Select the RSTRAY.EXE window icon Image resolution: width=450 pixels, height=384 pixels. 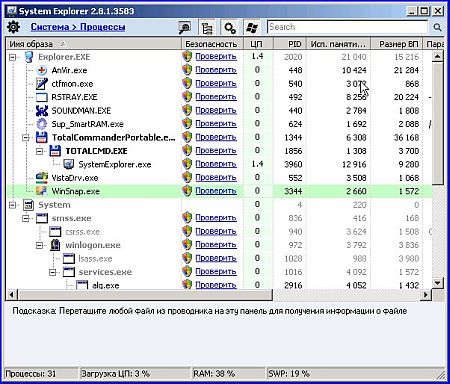pos(42,97)
